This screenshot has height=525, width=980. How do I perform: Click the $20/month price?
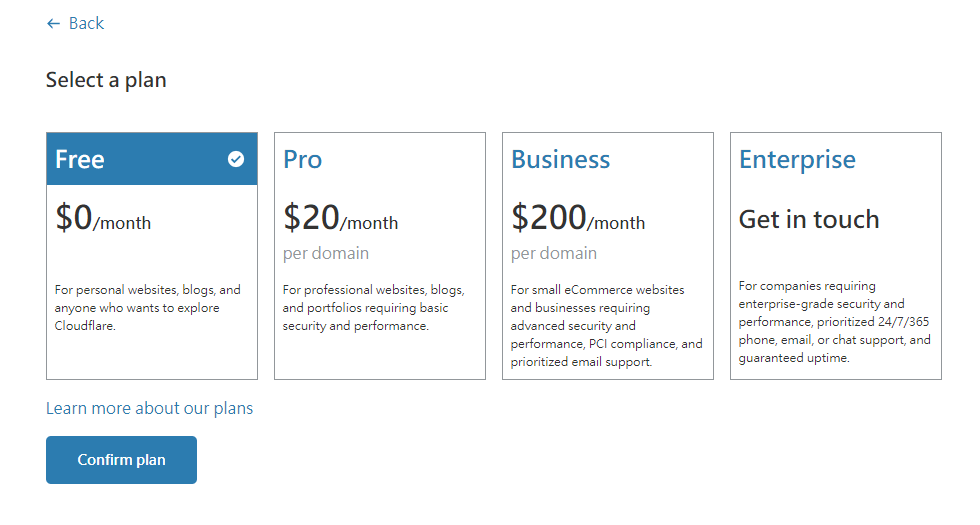(x=340, y=218)
